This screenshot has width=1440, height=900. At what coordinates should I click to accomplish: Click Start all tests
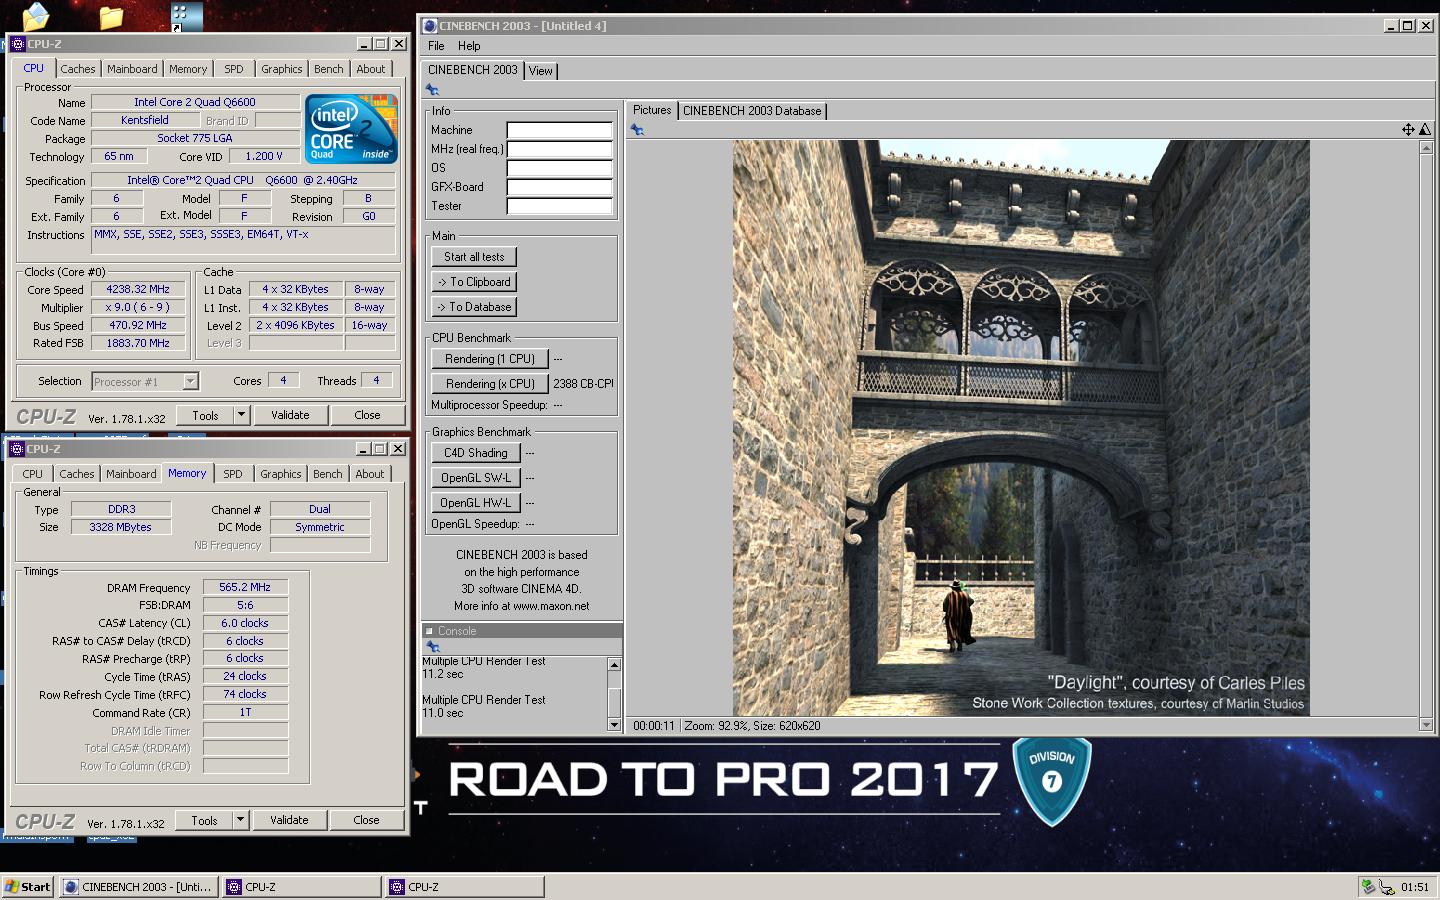(x=474, y=257)
